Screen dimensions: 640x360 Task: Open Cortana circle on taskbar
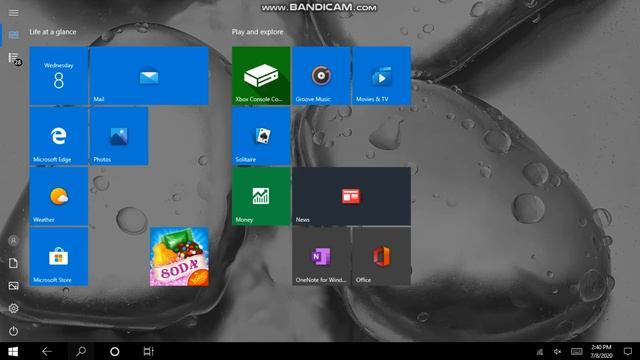[x=115, y=351]
